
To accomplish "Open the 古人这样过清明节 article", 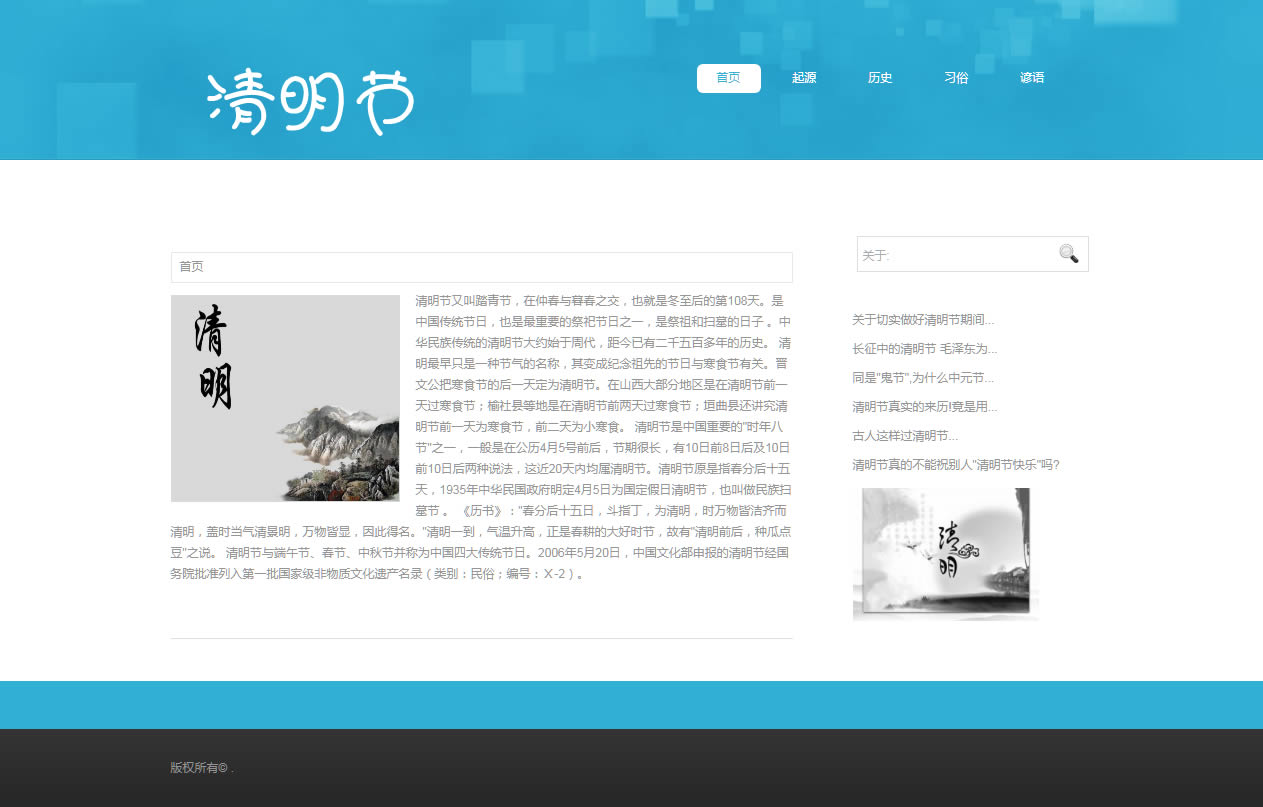I will [x=905, y=436].
